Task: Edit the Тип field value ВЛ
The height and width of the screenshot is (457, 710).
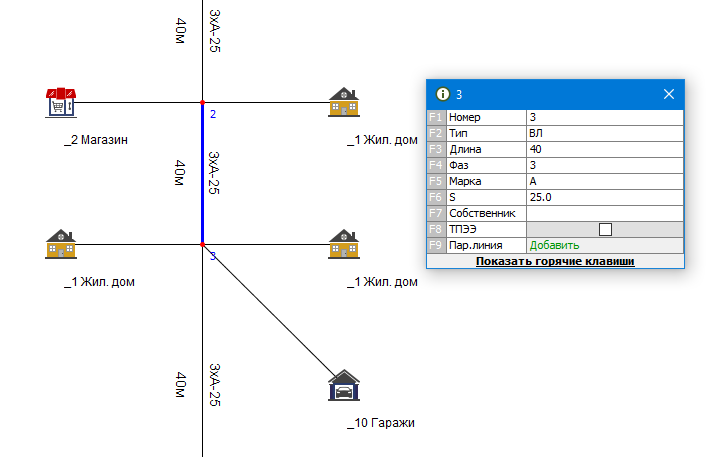Action: [605, 133]
